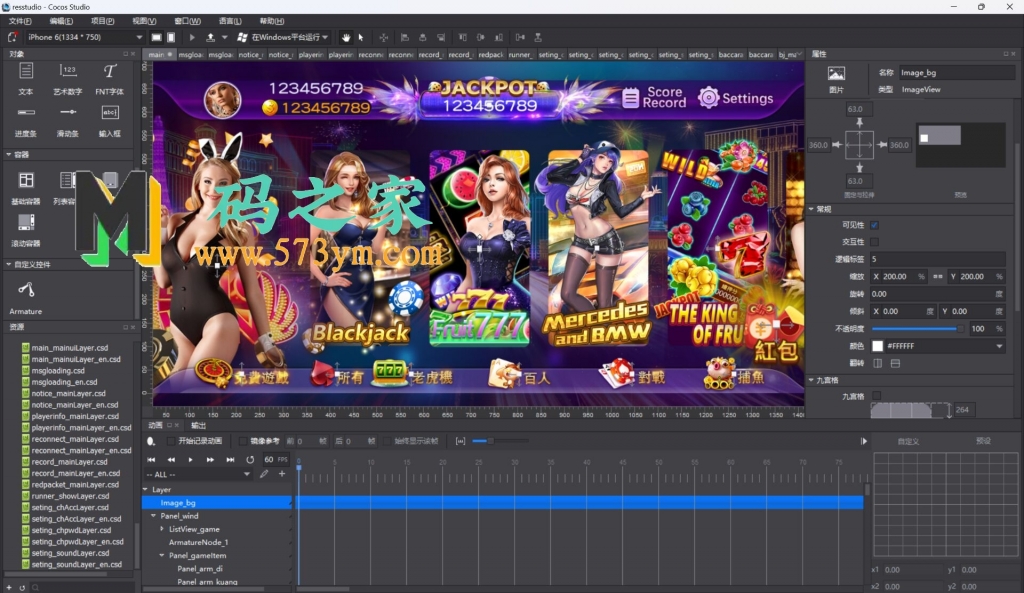Check the 开始记录动画 record animation box

click(x=172, y=441)
